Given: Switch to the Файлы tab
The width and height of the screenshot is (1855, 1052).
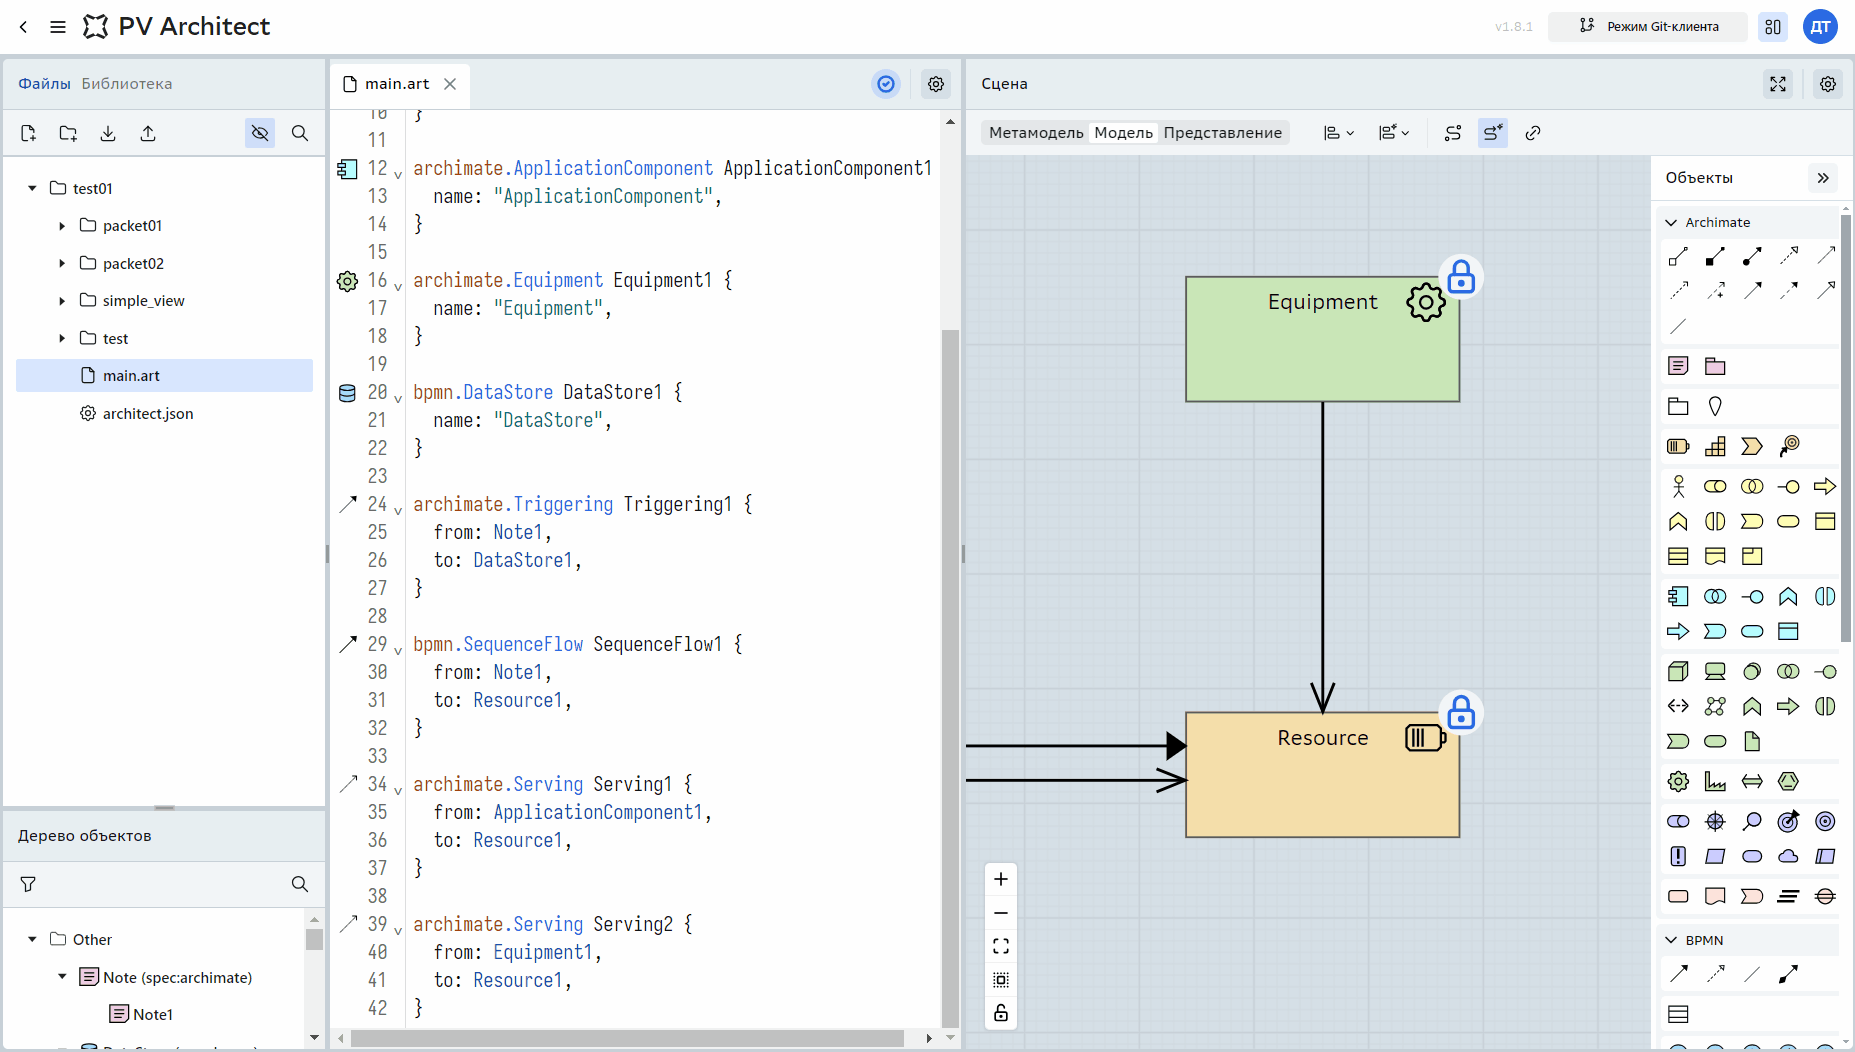Looking at the screenshot, I should pos(44,84).
